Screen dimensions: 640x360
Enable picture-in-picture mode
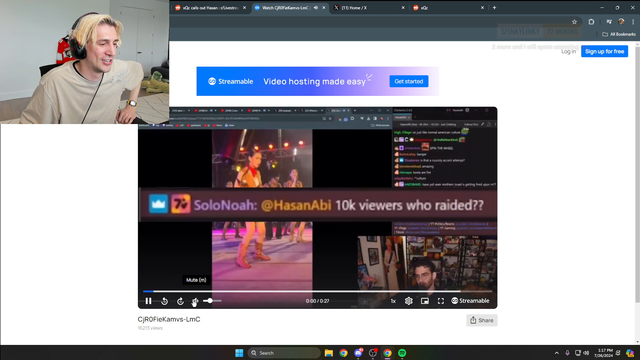click(x=425, y=301)
